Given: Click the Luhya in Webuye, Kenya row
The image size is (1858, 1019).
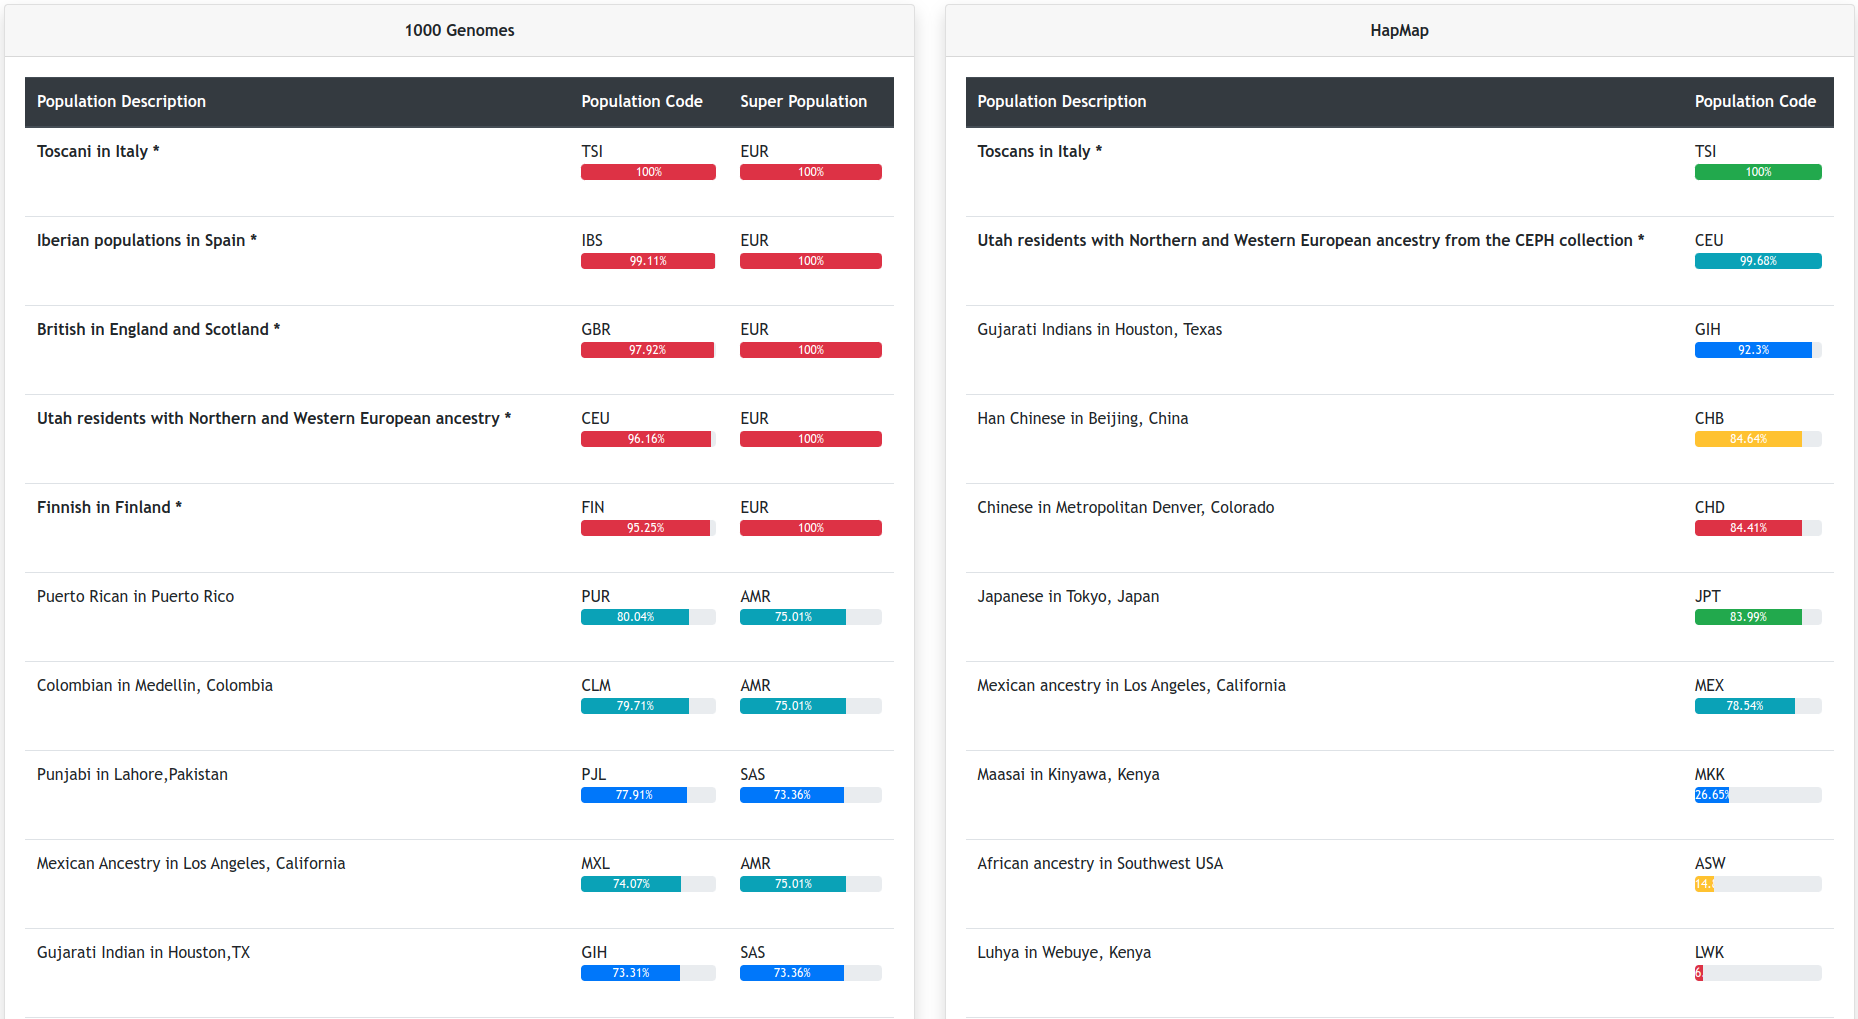Looking at the screenshot, I should coord(1063,953).
